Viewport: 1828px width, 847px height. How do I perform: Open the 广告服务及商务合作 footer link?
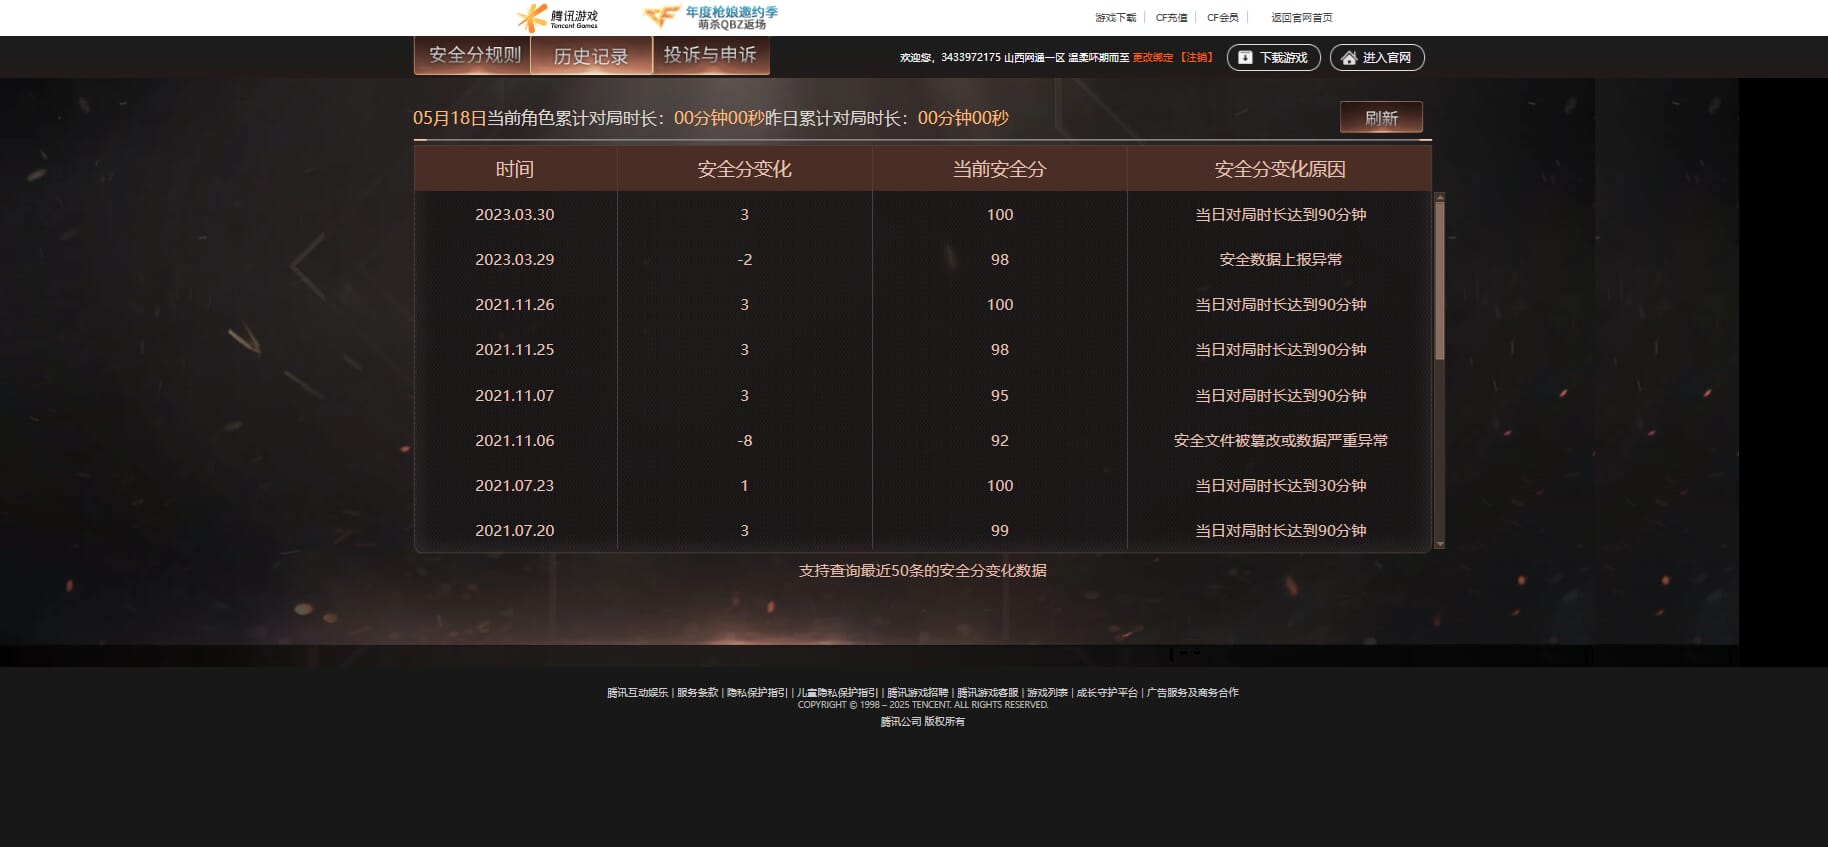pyautogui.click(x=1192, y=693)
